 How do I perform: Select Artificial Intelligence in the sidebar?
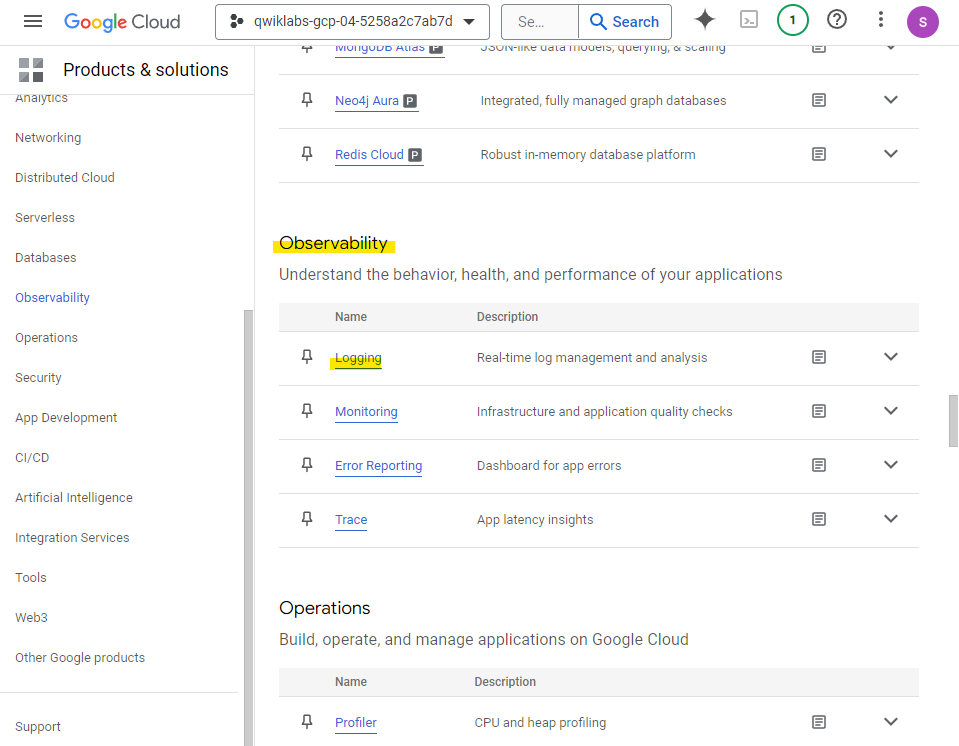click(74, 498)
